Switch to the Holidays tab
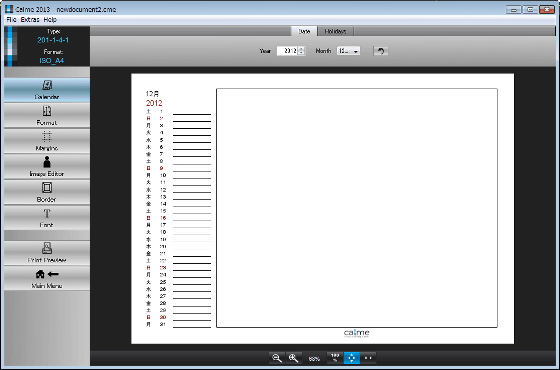 point(335,31)
